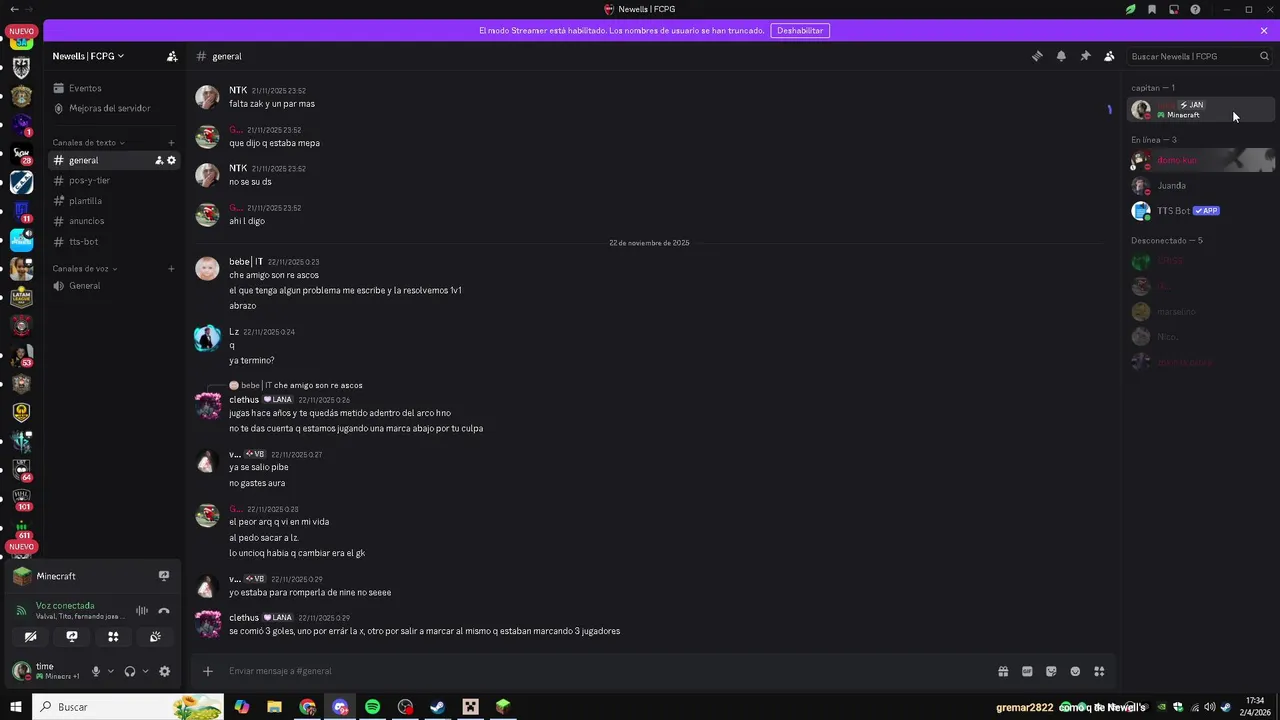Open the volume control in system tray

click(x=1210, y=707)
